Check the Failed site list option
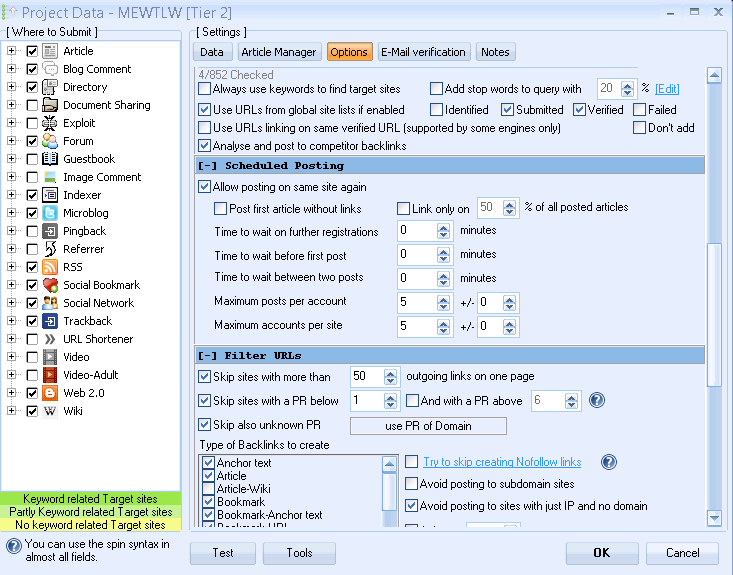The image size is (733, 575). coord(639,110)
